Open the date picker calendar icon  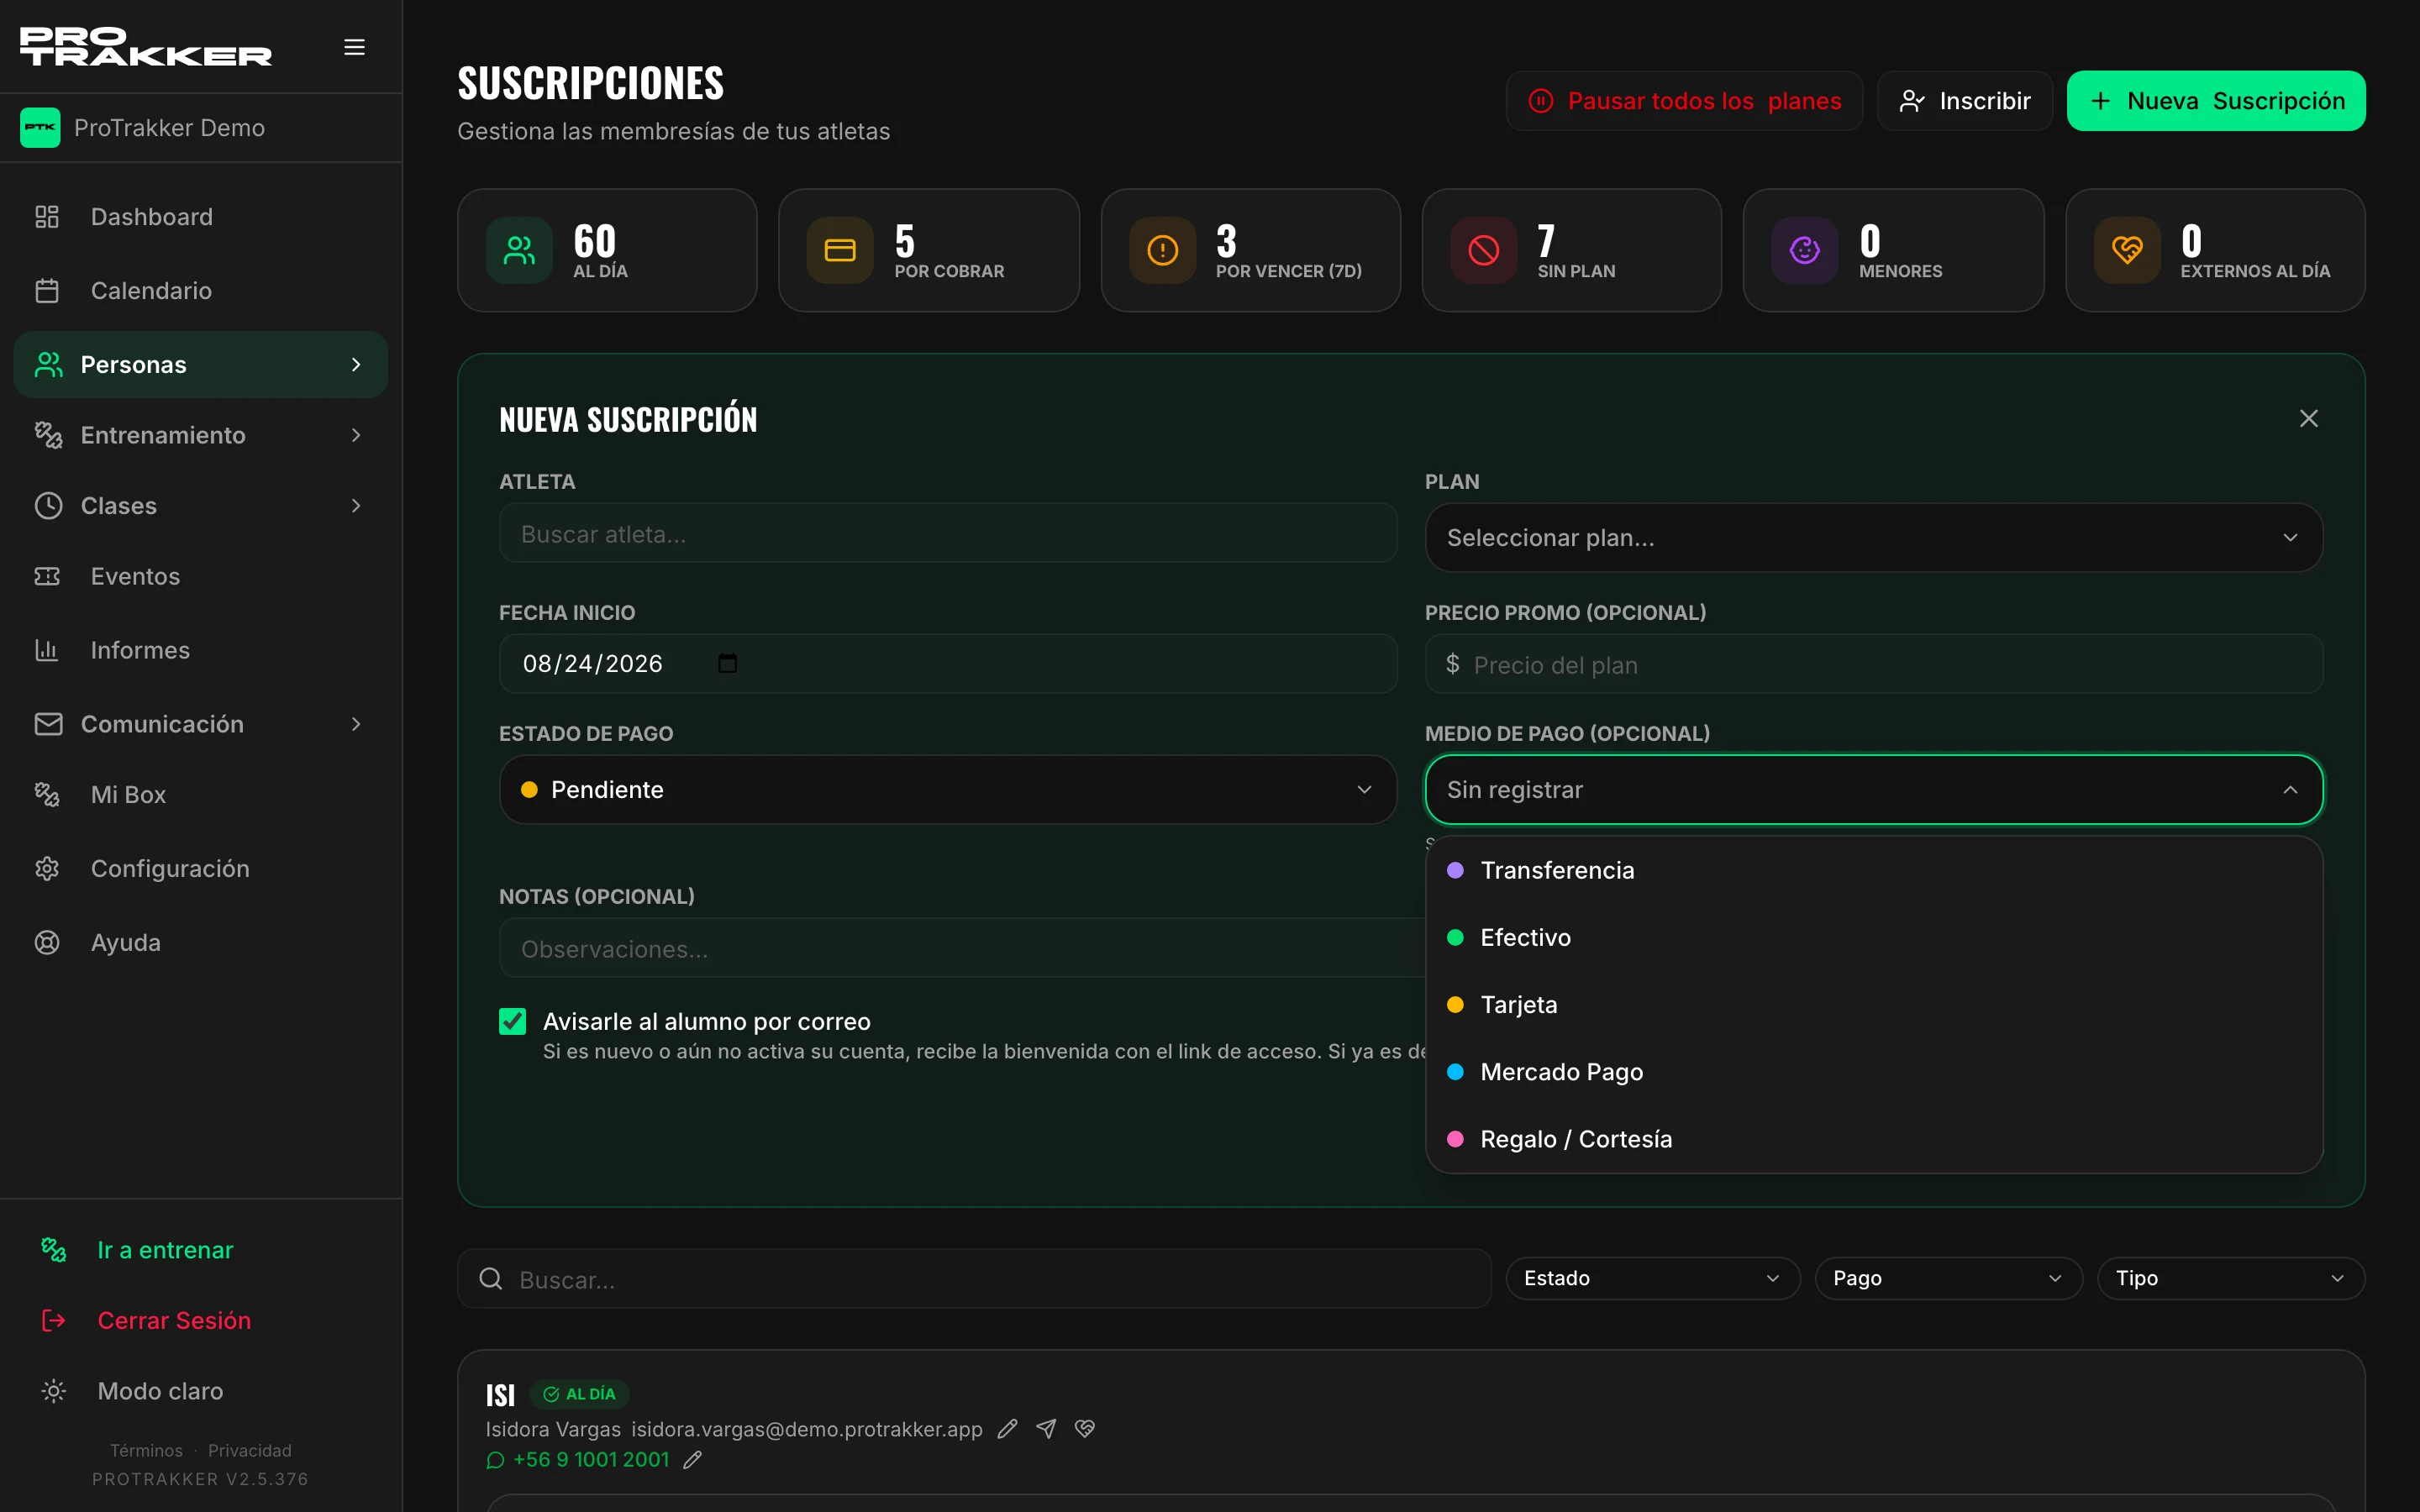727,663
